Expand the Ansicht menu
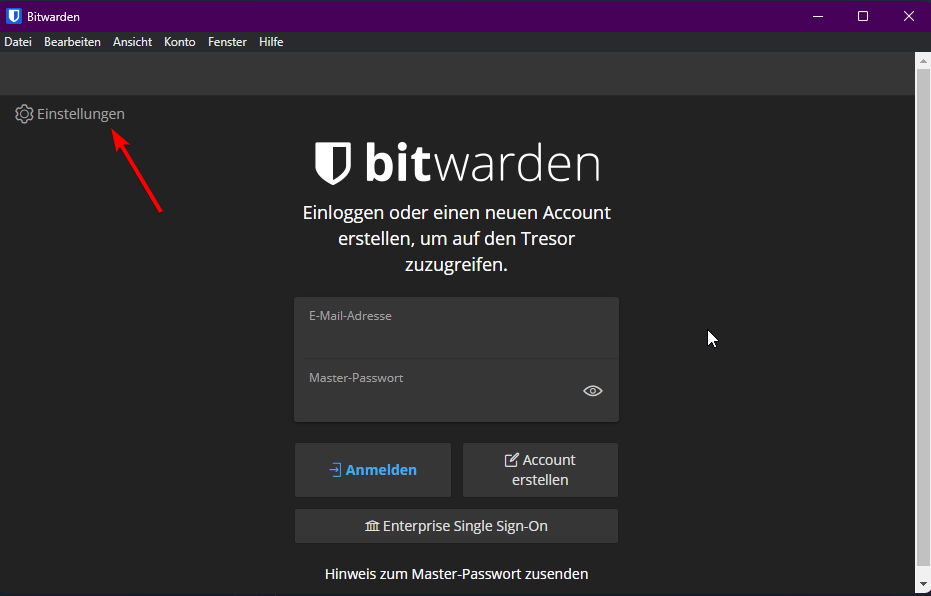The image size is (931, 596). click(x=132, y=42)
